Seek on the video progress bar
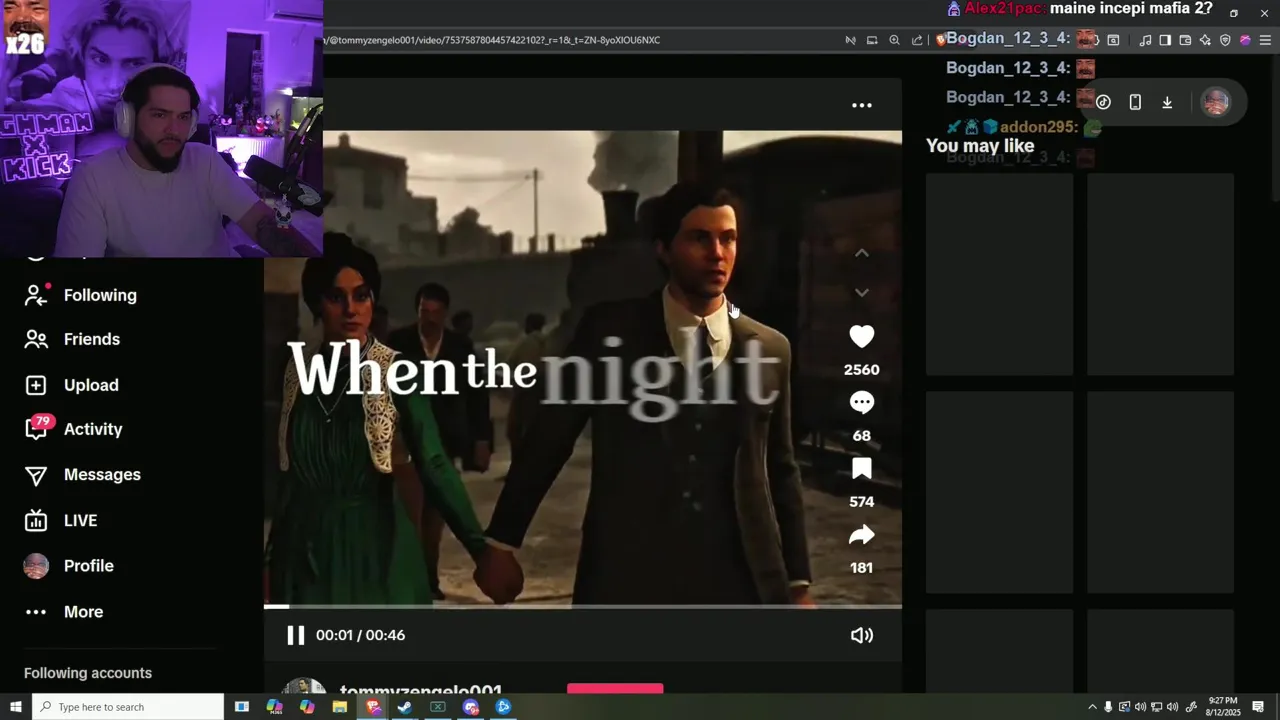Viewport: 1280px width, 720px height. (x=582, y=606)
